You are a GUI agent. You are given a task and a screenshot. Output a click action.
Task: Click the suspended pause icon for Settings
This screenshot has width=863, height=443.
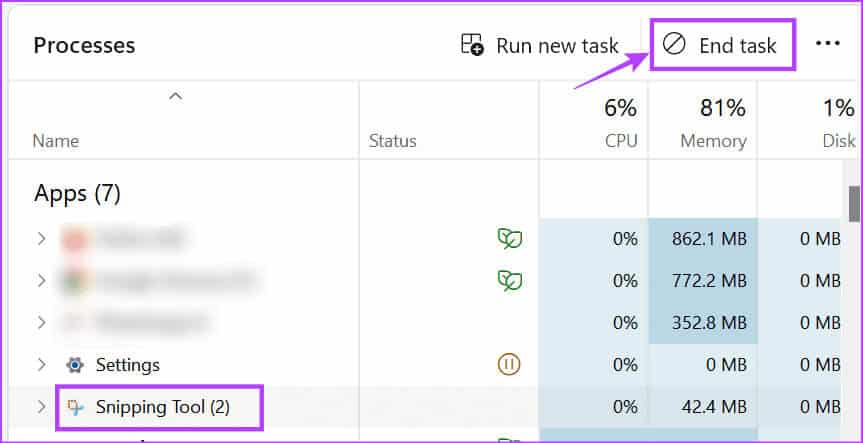click(x=510, y=365)
